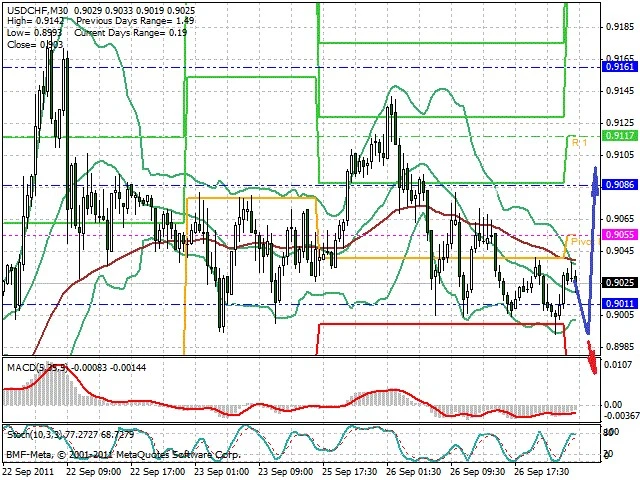The width and height of the screenshot is (640, 480).
Task: Click the 22 Sep 17:00 time marker
Action: click(x=158, y=472)
